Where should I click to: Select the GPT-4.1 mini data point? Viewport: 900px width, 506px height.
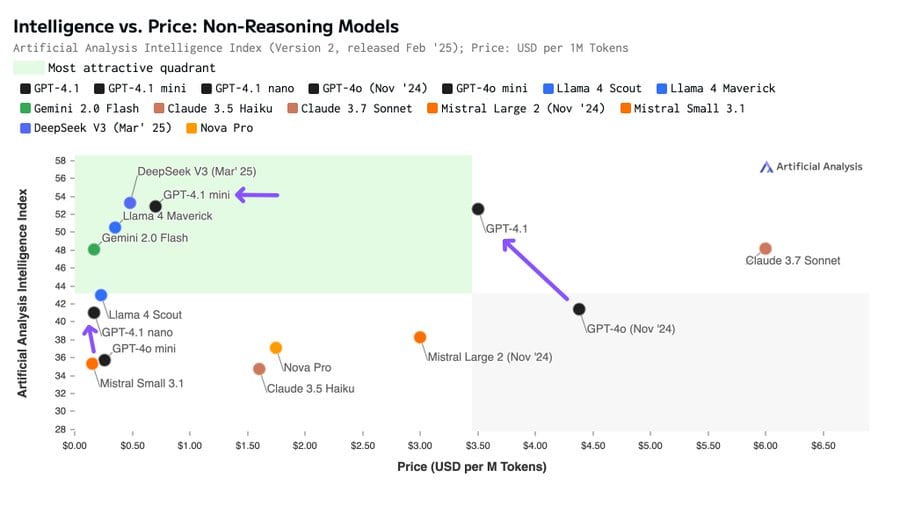[x=155, y=207]
